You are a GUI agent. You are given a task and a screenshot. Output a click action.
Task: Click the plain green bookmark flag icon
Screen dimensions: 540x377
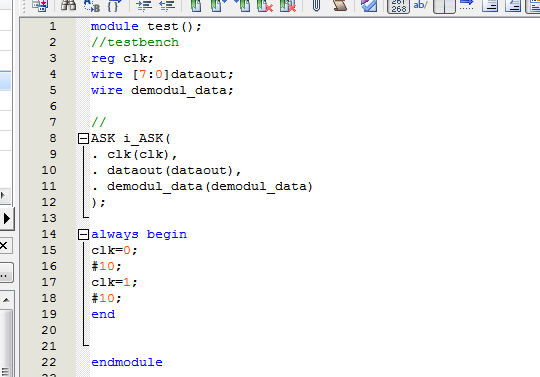point(196,5)
